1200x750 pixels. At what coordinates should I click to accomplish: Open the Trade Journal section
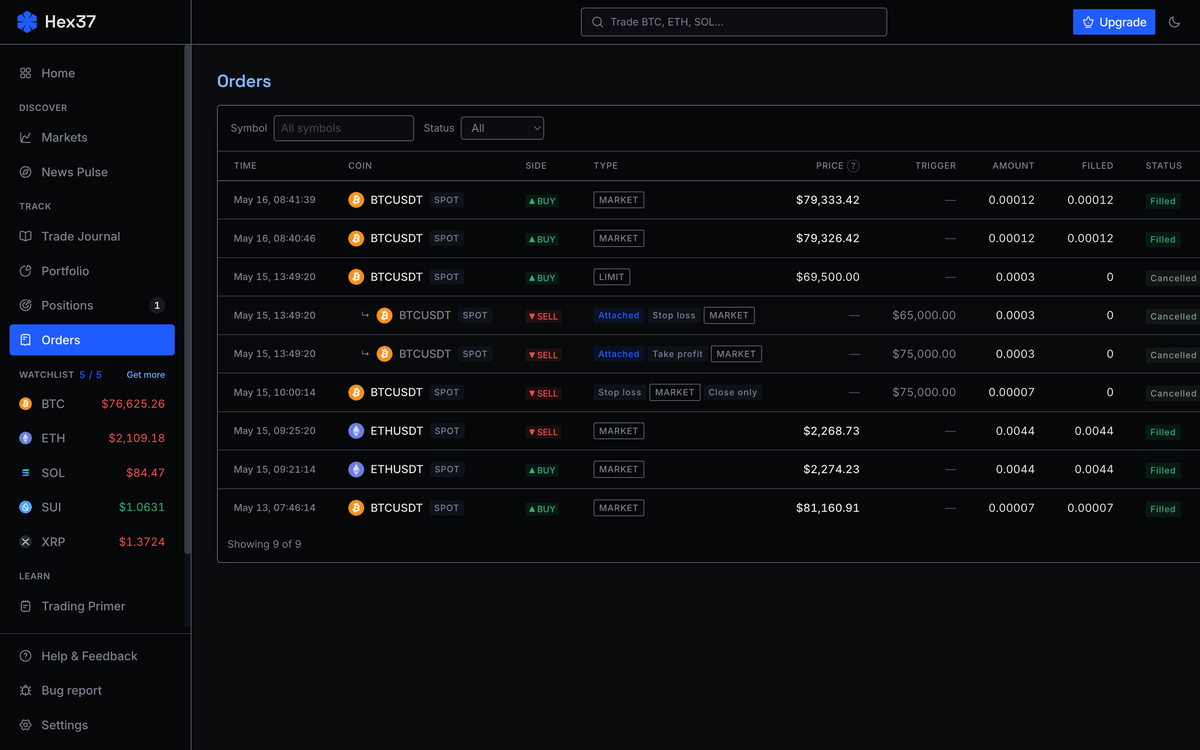(92, 236)
